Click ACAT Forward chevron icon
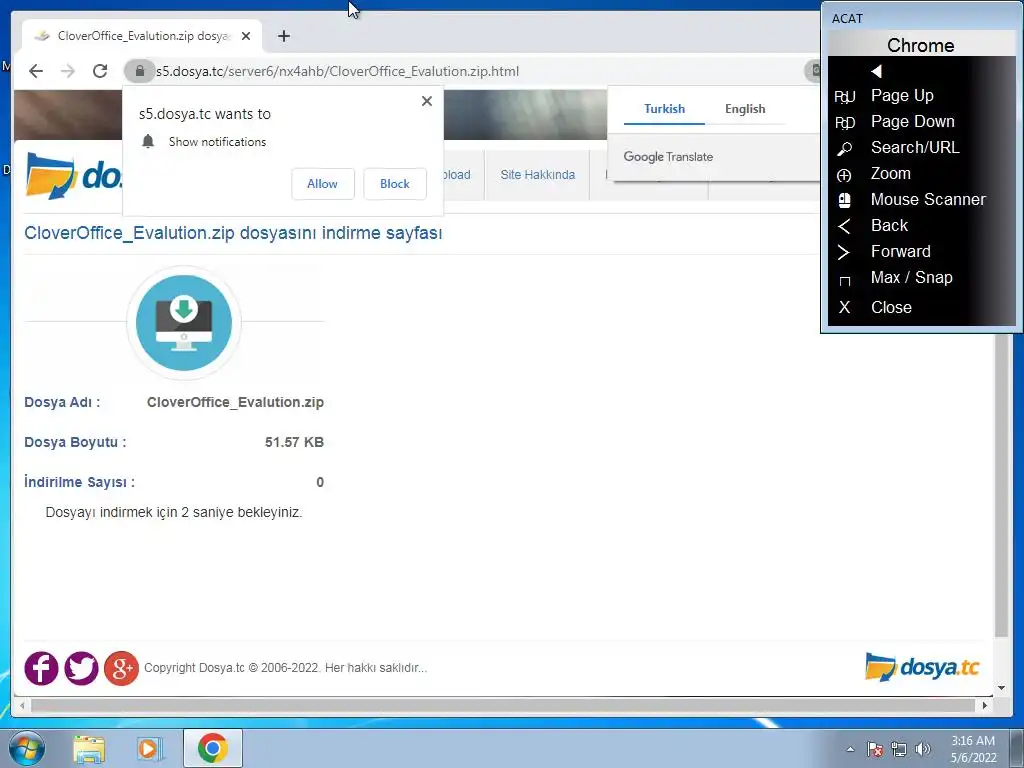 (x=844, y=252)
